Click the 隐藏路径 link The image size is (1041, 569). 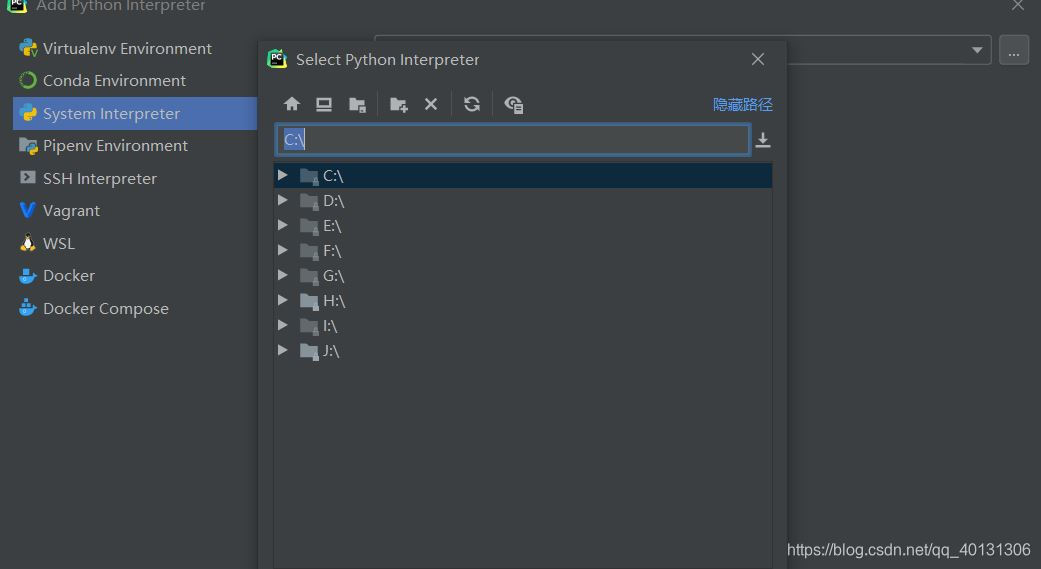tap(742, 104)
